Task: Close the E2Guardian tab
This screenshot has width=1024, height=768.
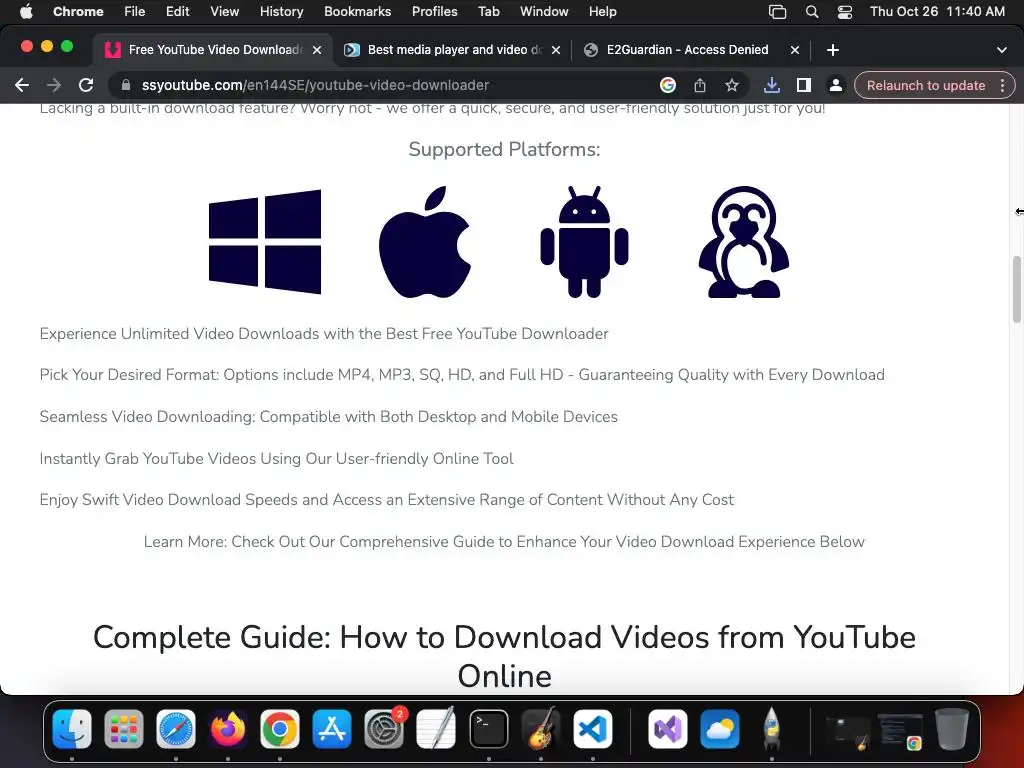Action: (795, 50)
